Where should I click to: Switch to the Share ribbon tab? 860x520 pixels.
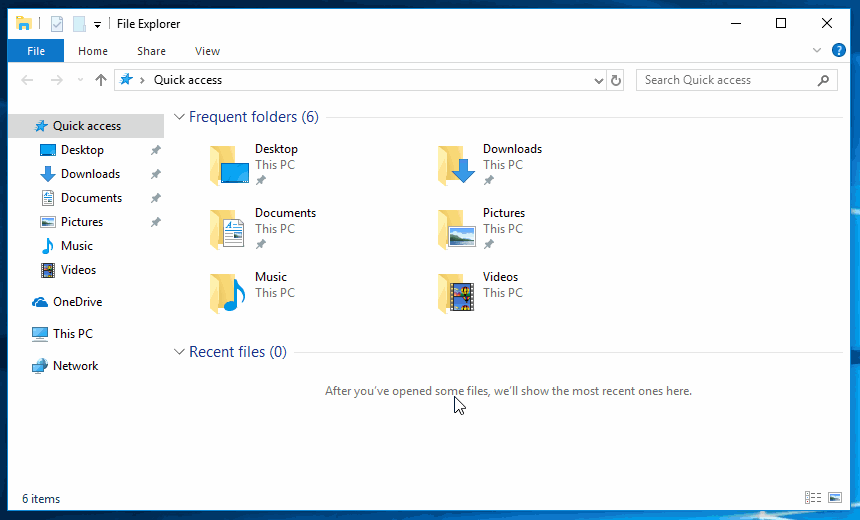click(151, 51)
